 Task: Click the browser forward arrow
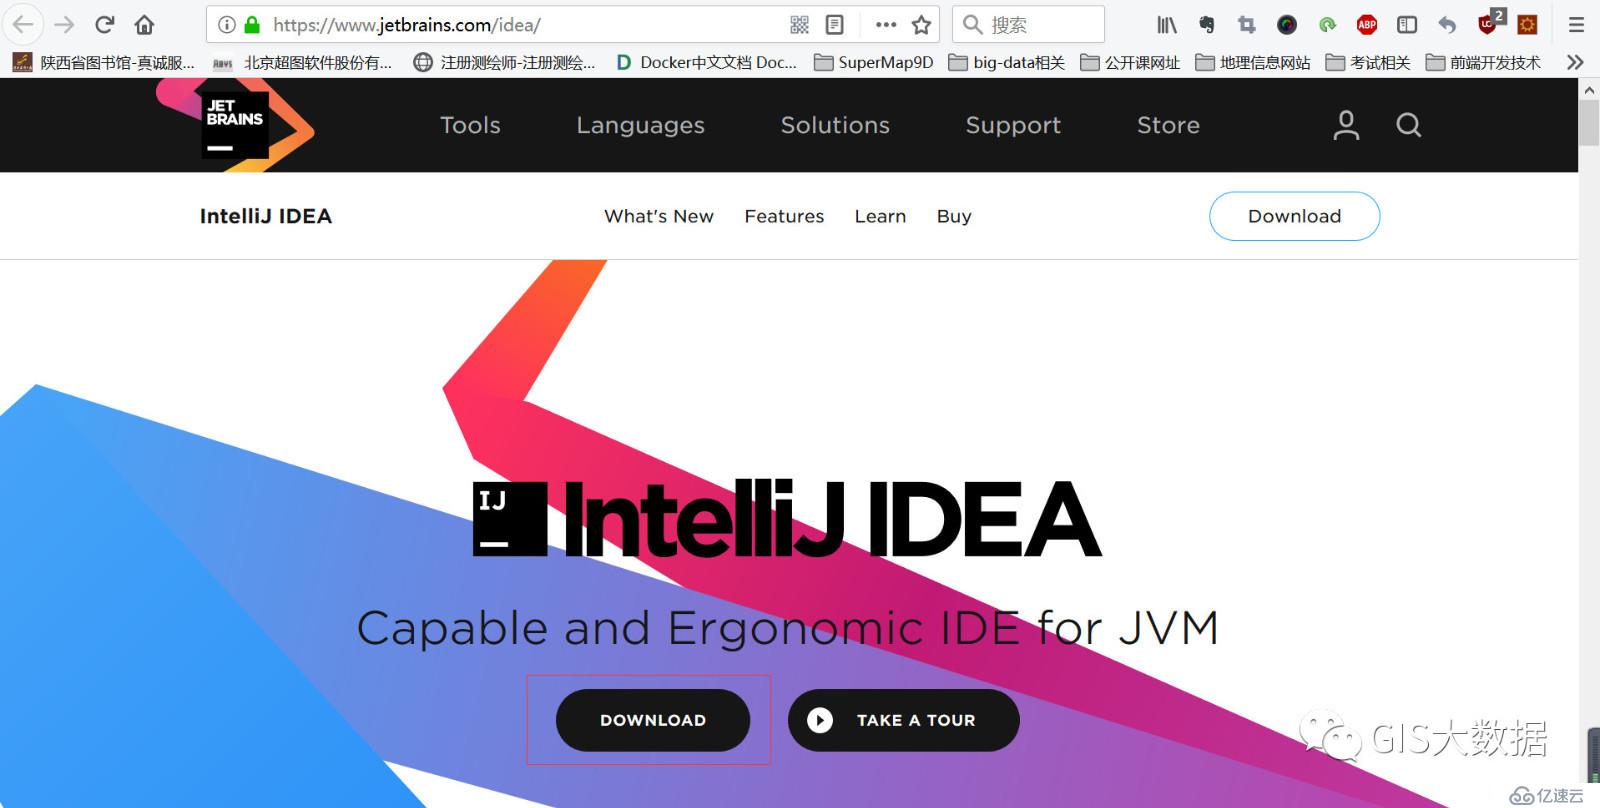[x=64, y=25]
